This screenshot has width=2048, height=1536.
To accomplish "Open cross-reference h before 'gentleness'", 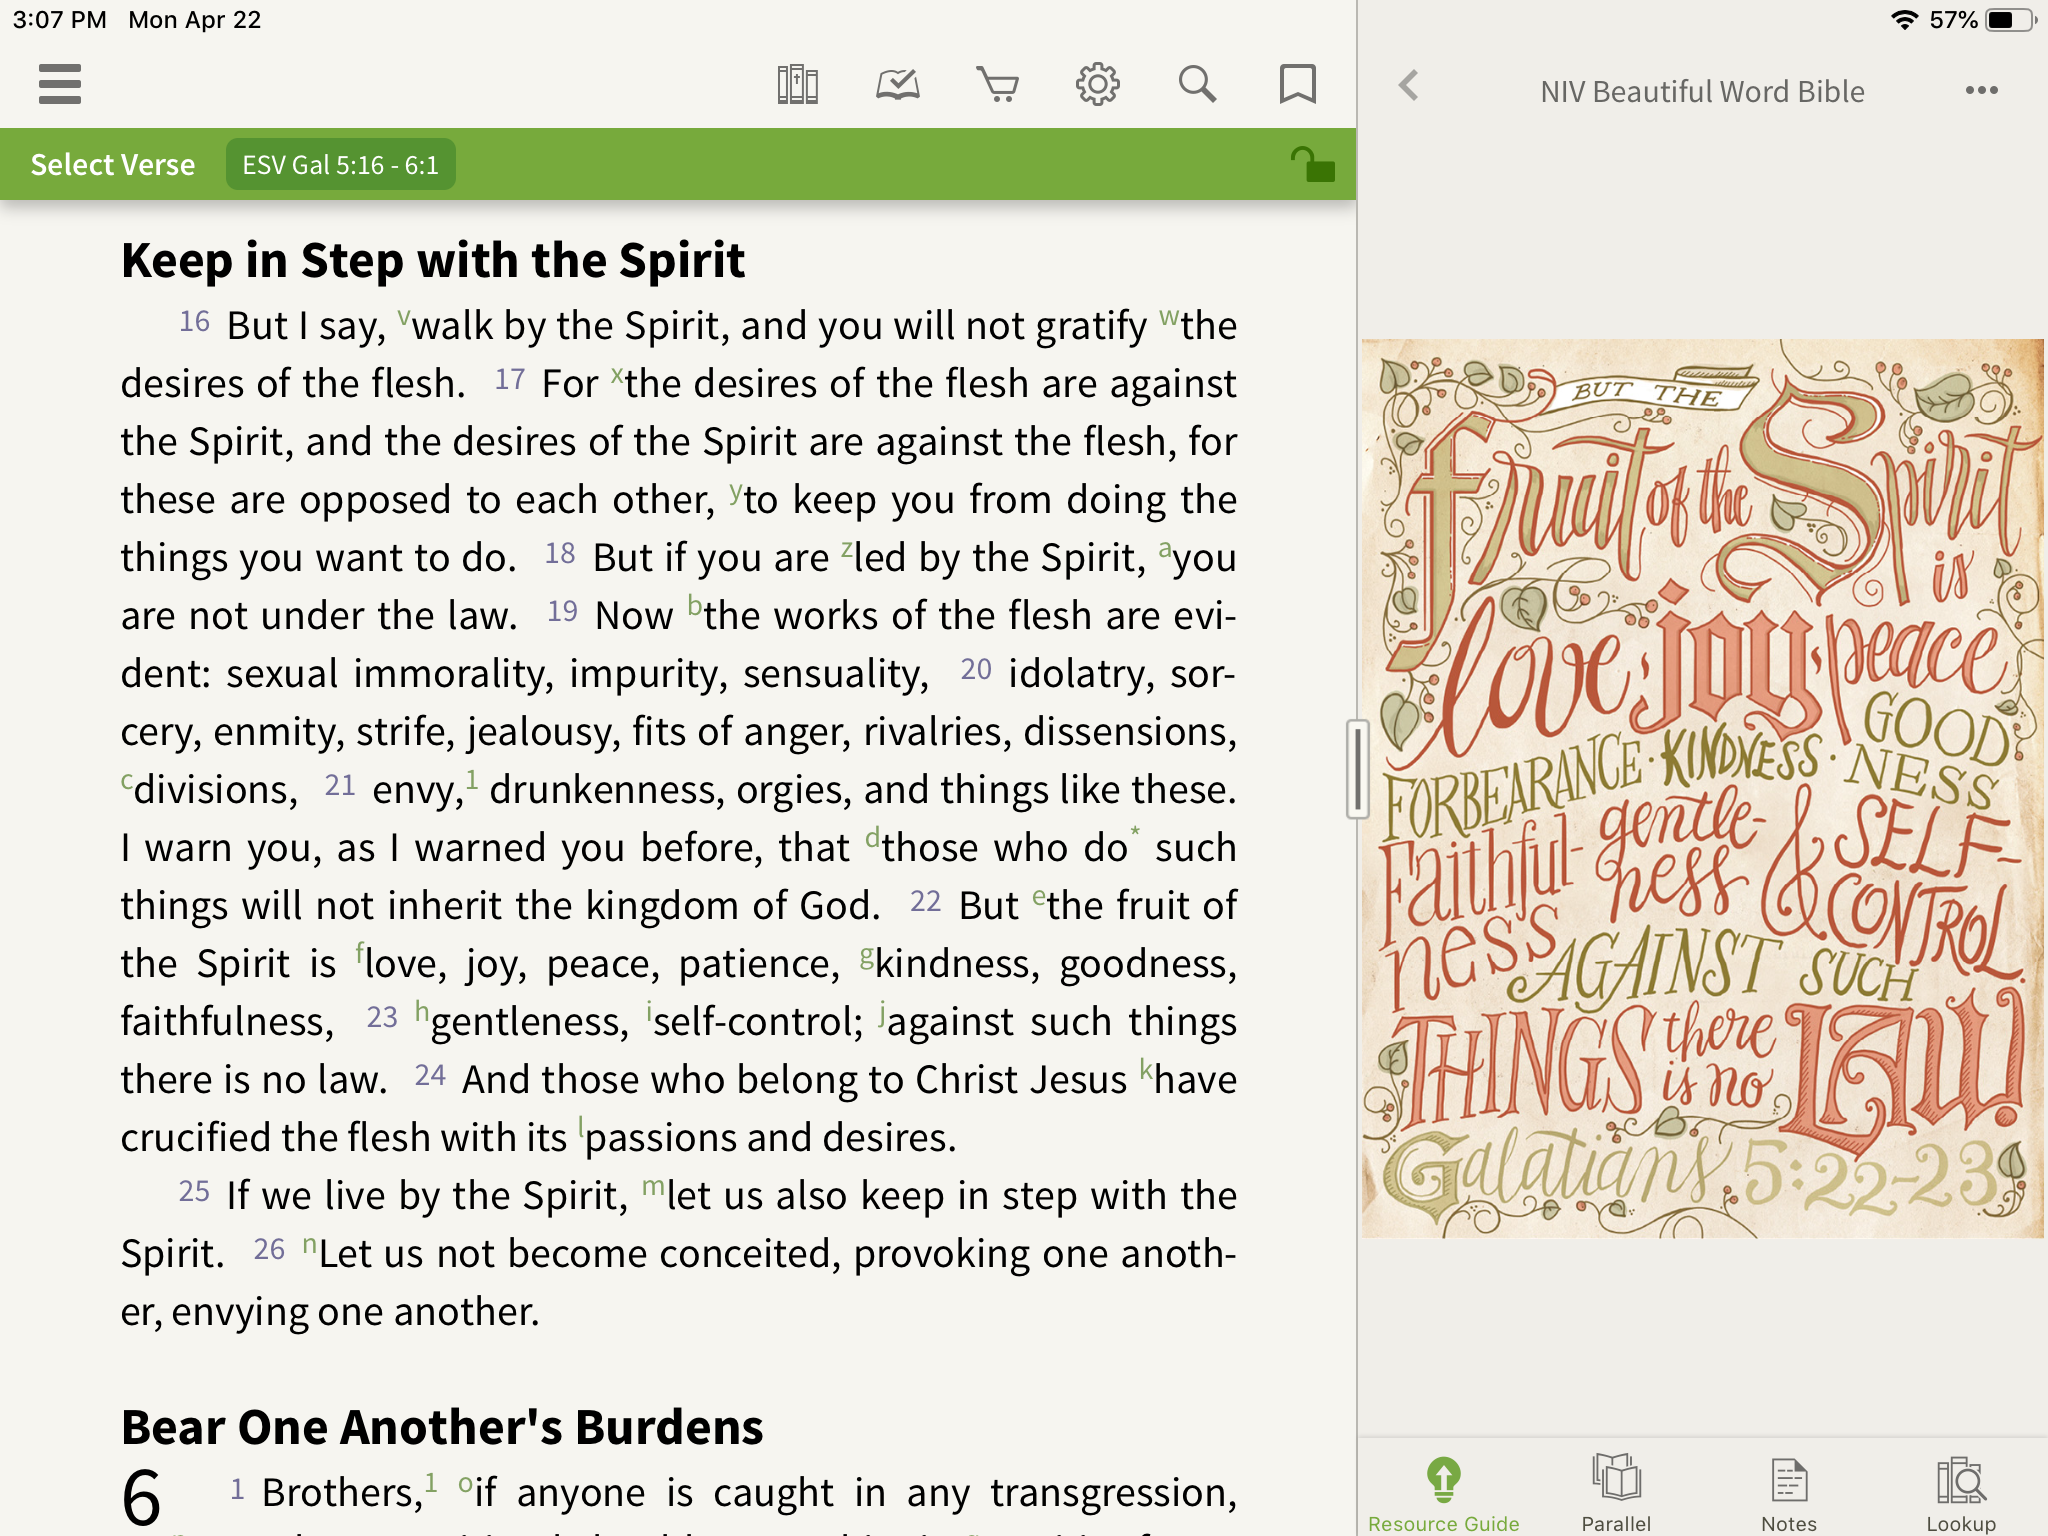I will (x=422, y=1012).
